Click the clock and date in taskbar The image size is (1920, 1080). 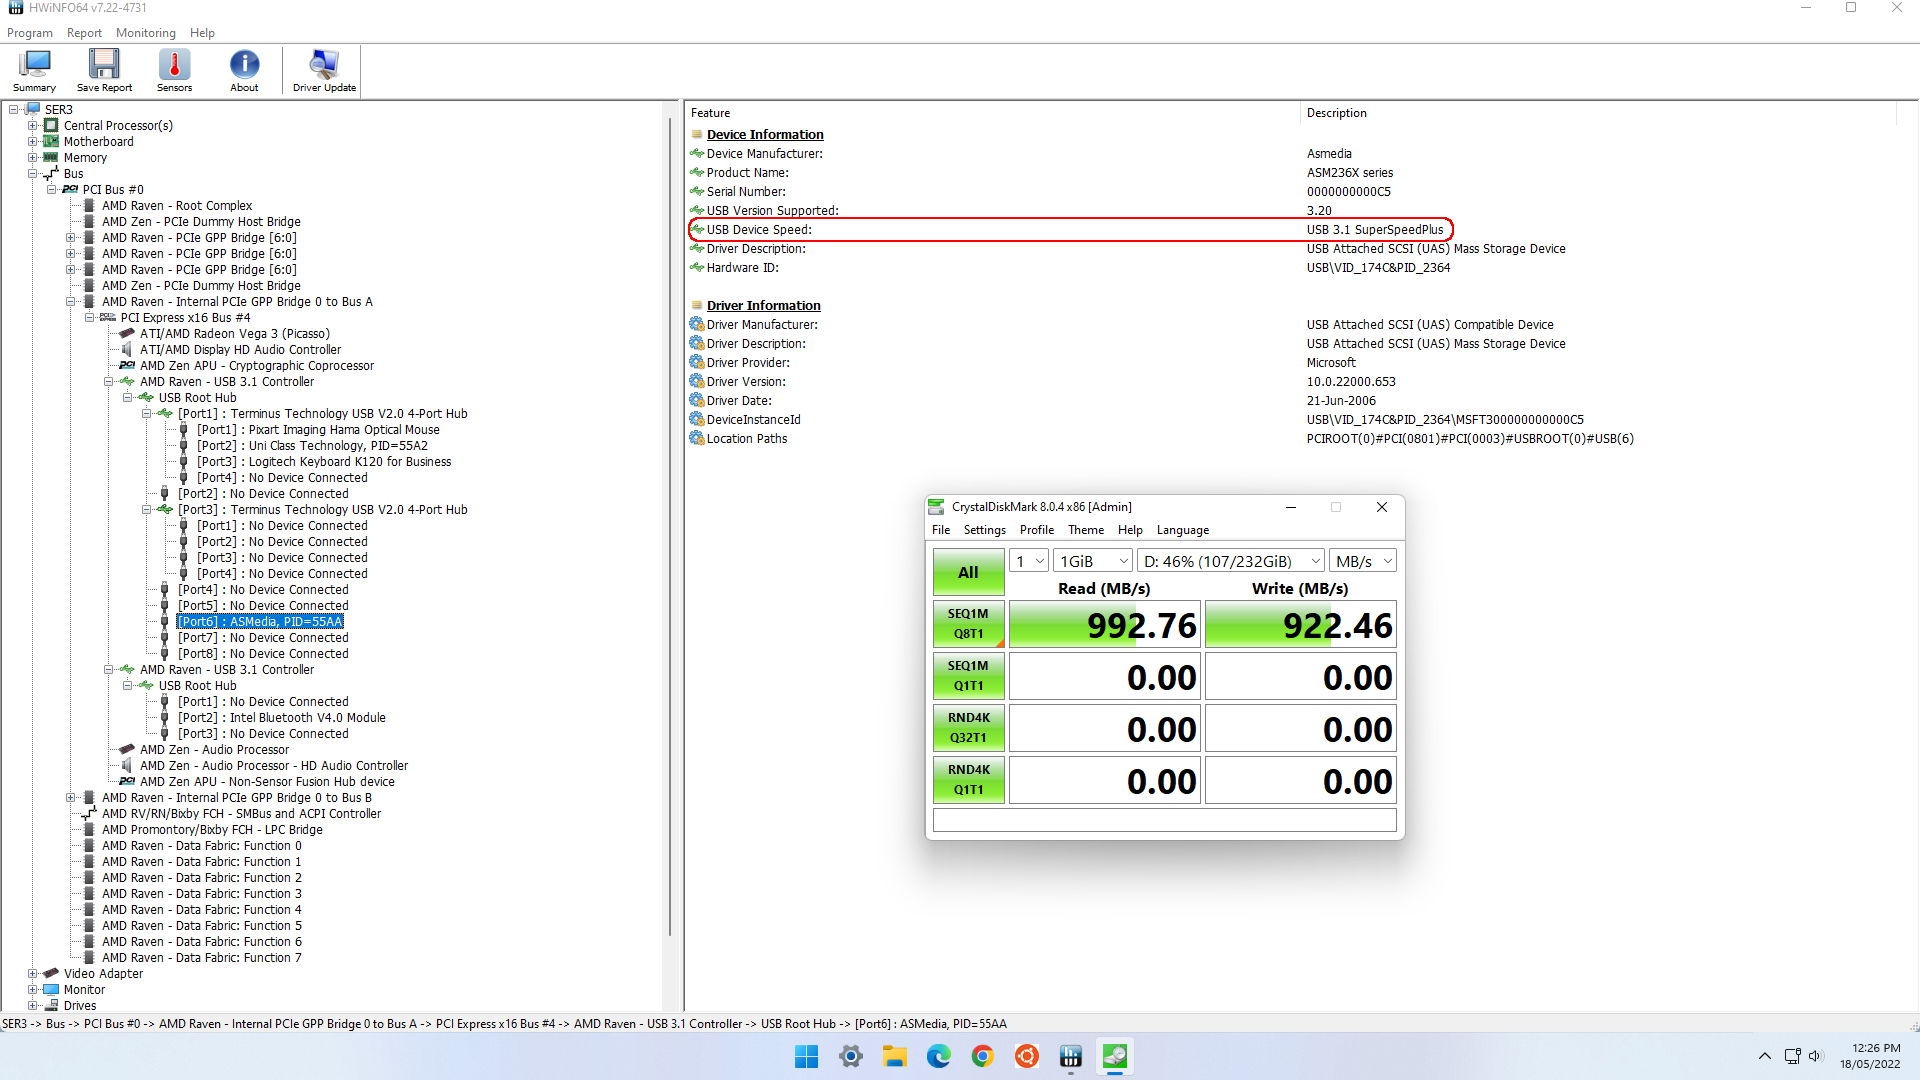(1870, 1056)
